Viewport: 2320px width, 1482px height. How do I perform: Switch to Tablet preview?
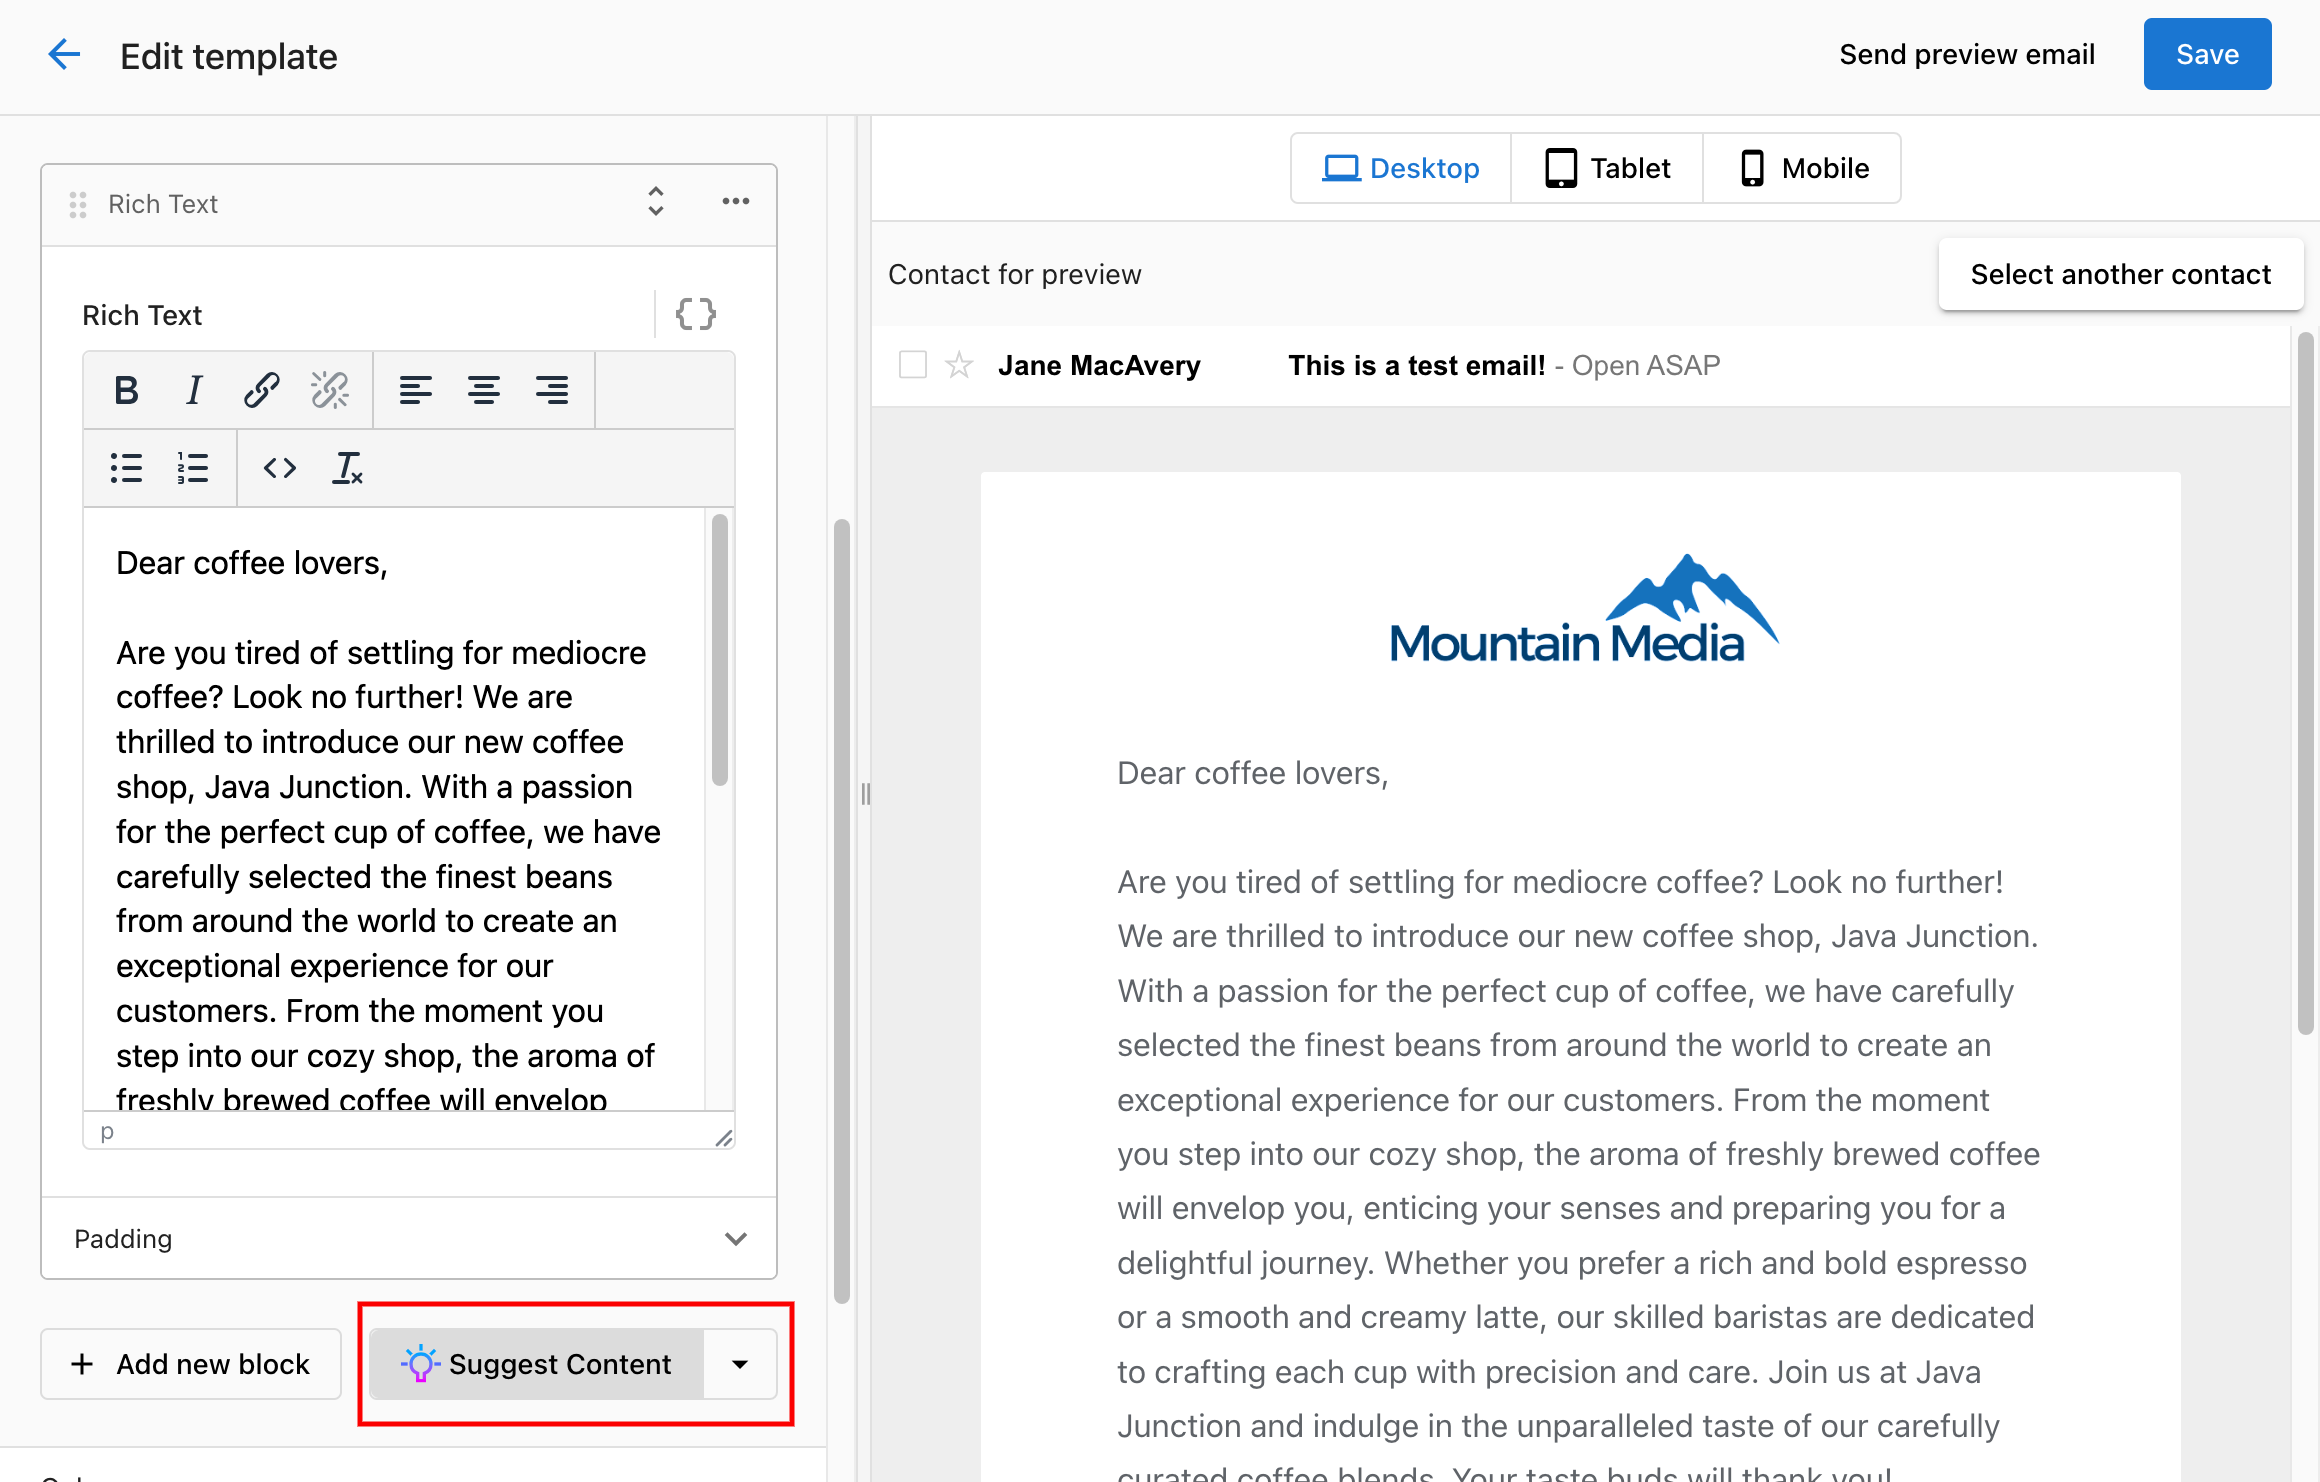pyautogui.click(x=1607, y=168)
